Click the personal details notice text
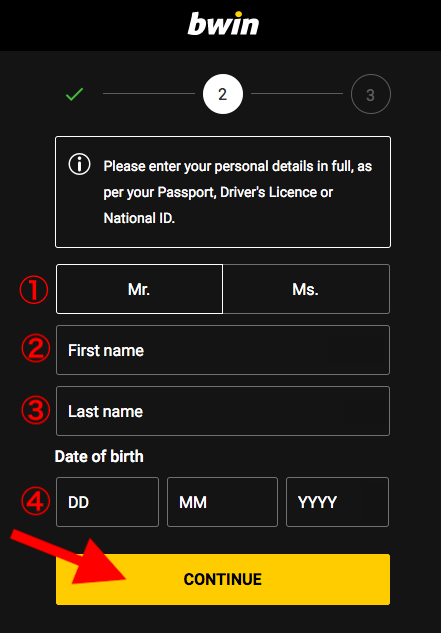Viewport: 441px width, 633px height. coord(237,192)
